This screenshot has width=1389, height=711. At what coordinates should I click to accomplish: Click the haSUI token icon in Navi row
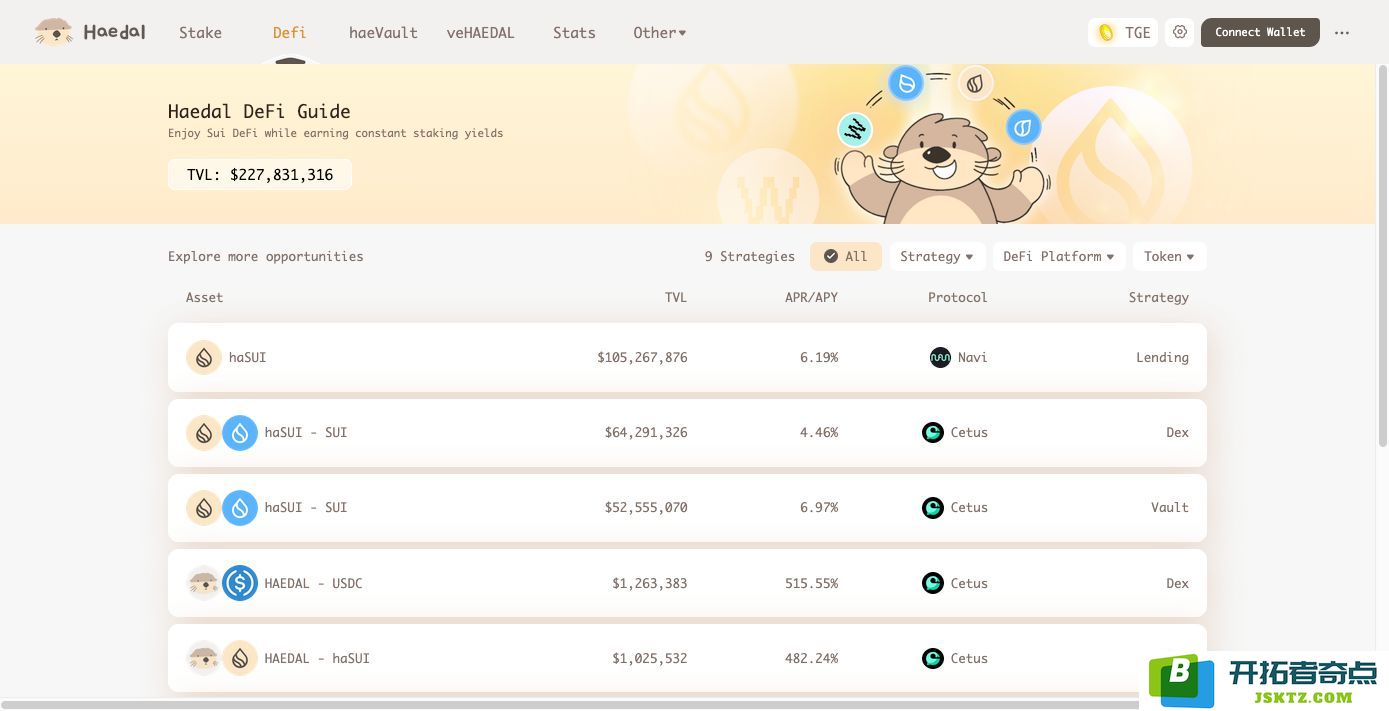click(x=204, y=357)
